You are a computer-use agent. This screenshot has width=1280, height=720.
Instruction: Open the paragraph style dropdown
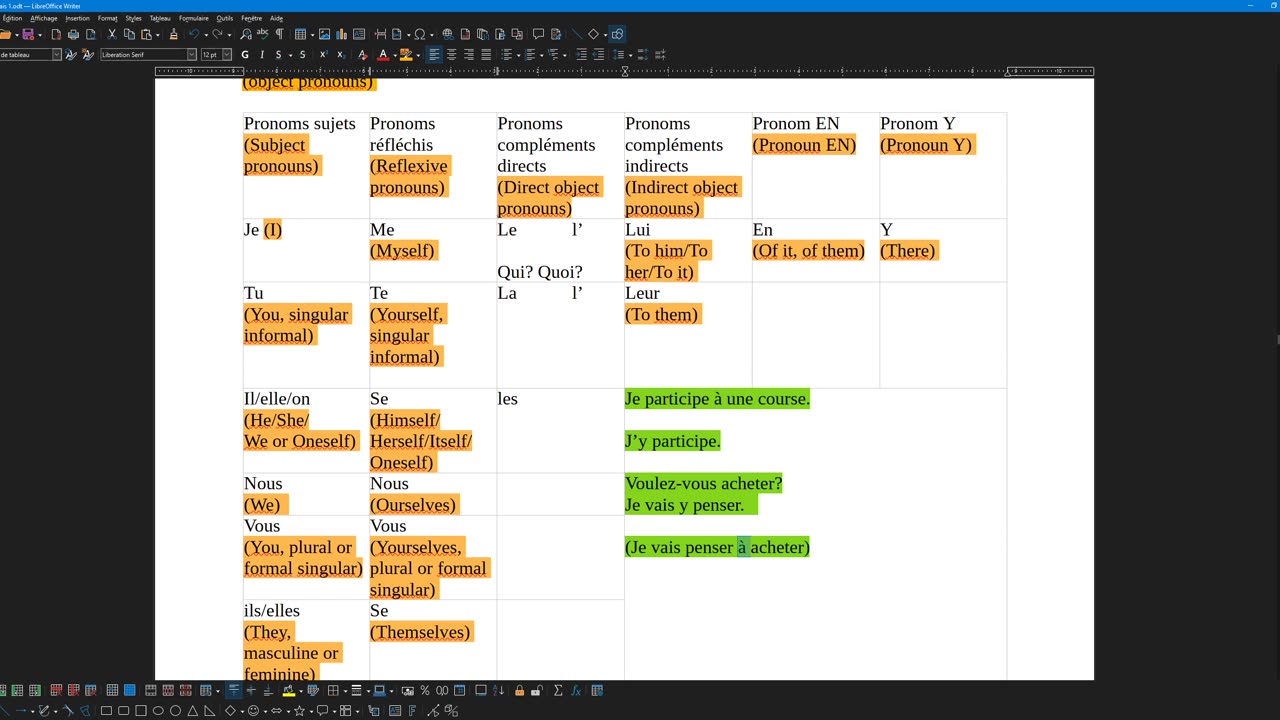pyautogui.click(x=56, y=55)
